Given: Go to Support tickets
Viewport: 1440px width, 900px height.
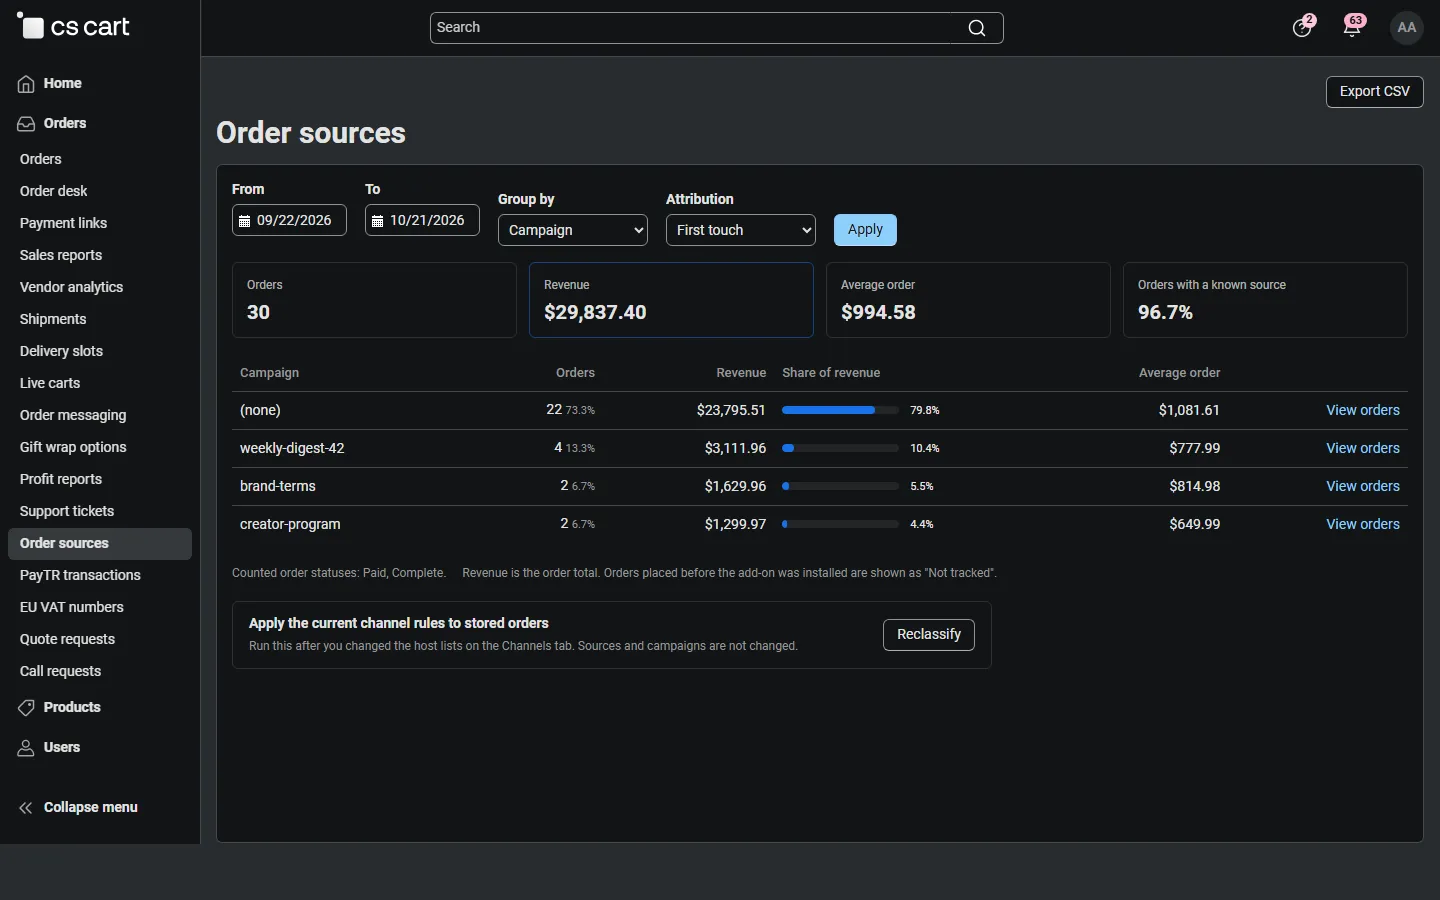Looking at the screenshot, I should [x=67, y=511].
